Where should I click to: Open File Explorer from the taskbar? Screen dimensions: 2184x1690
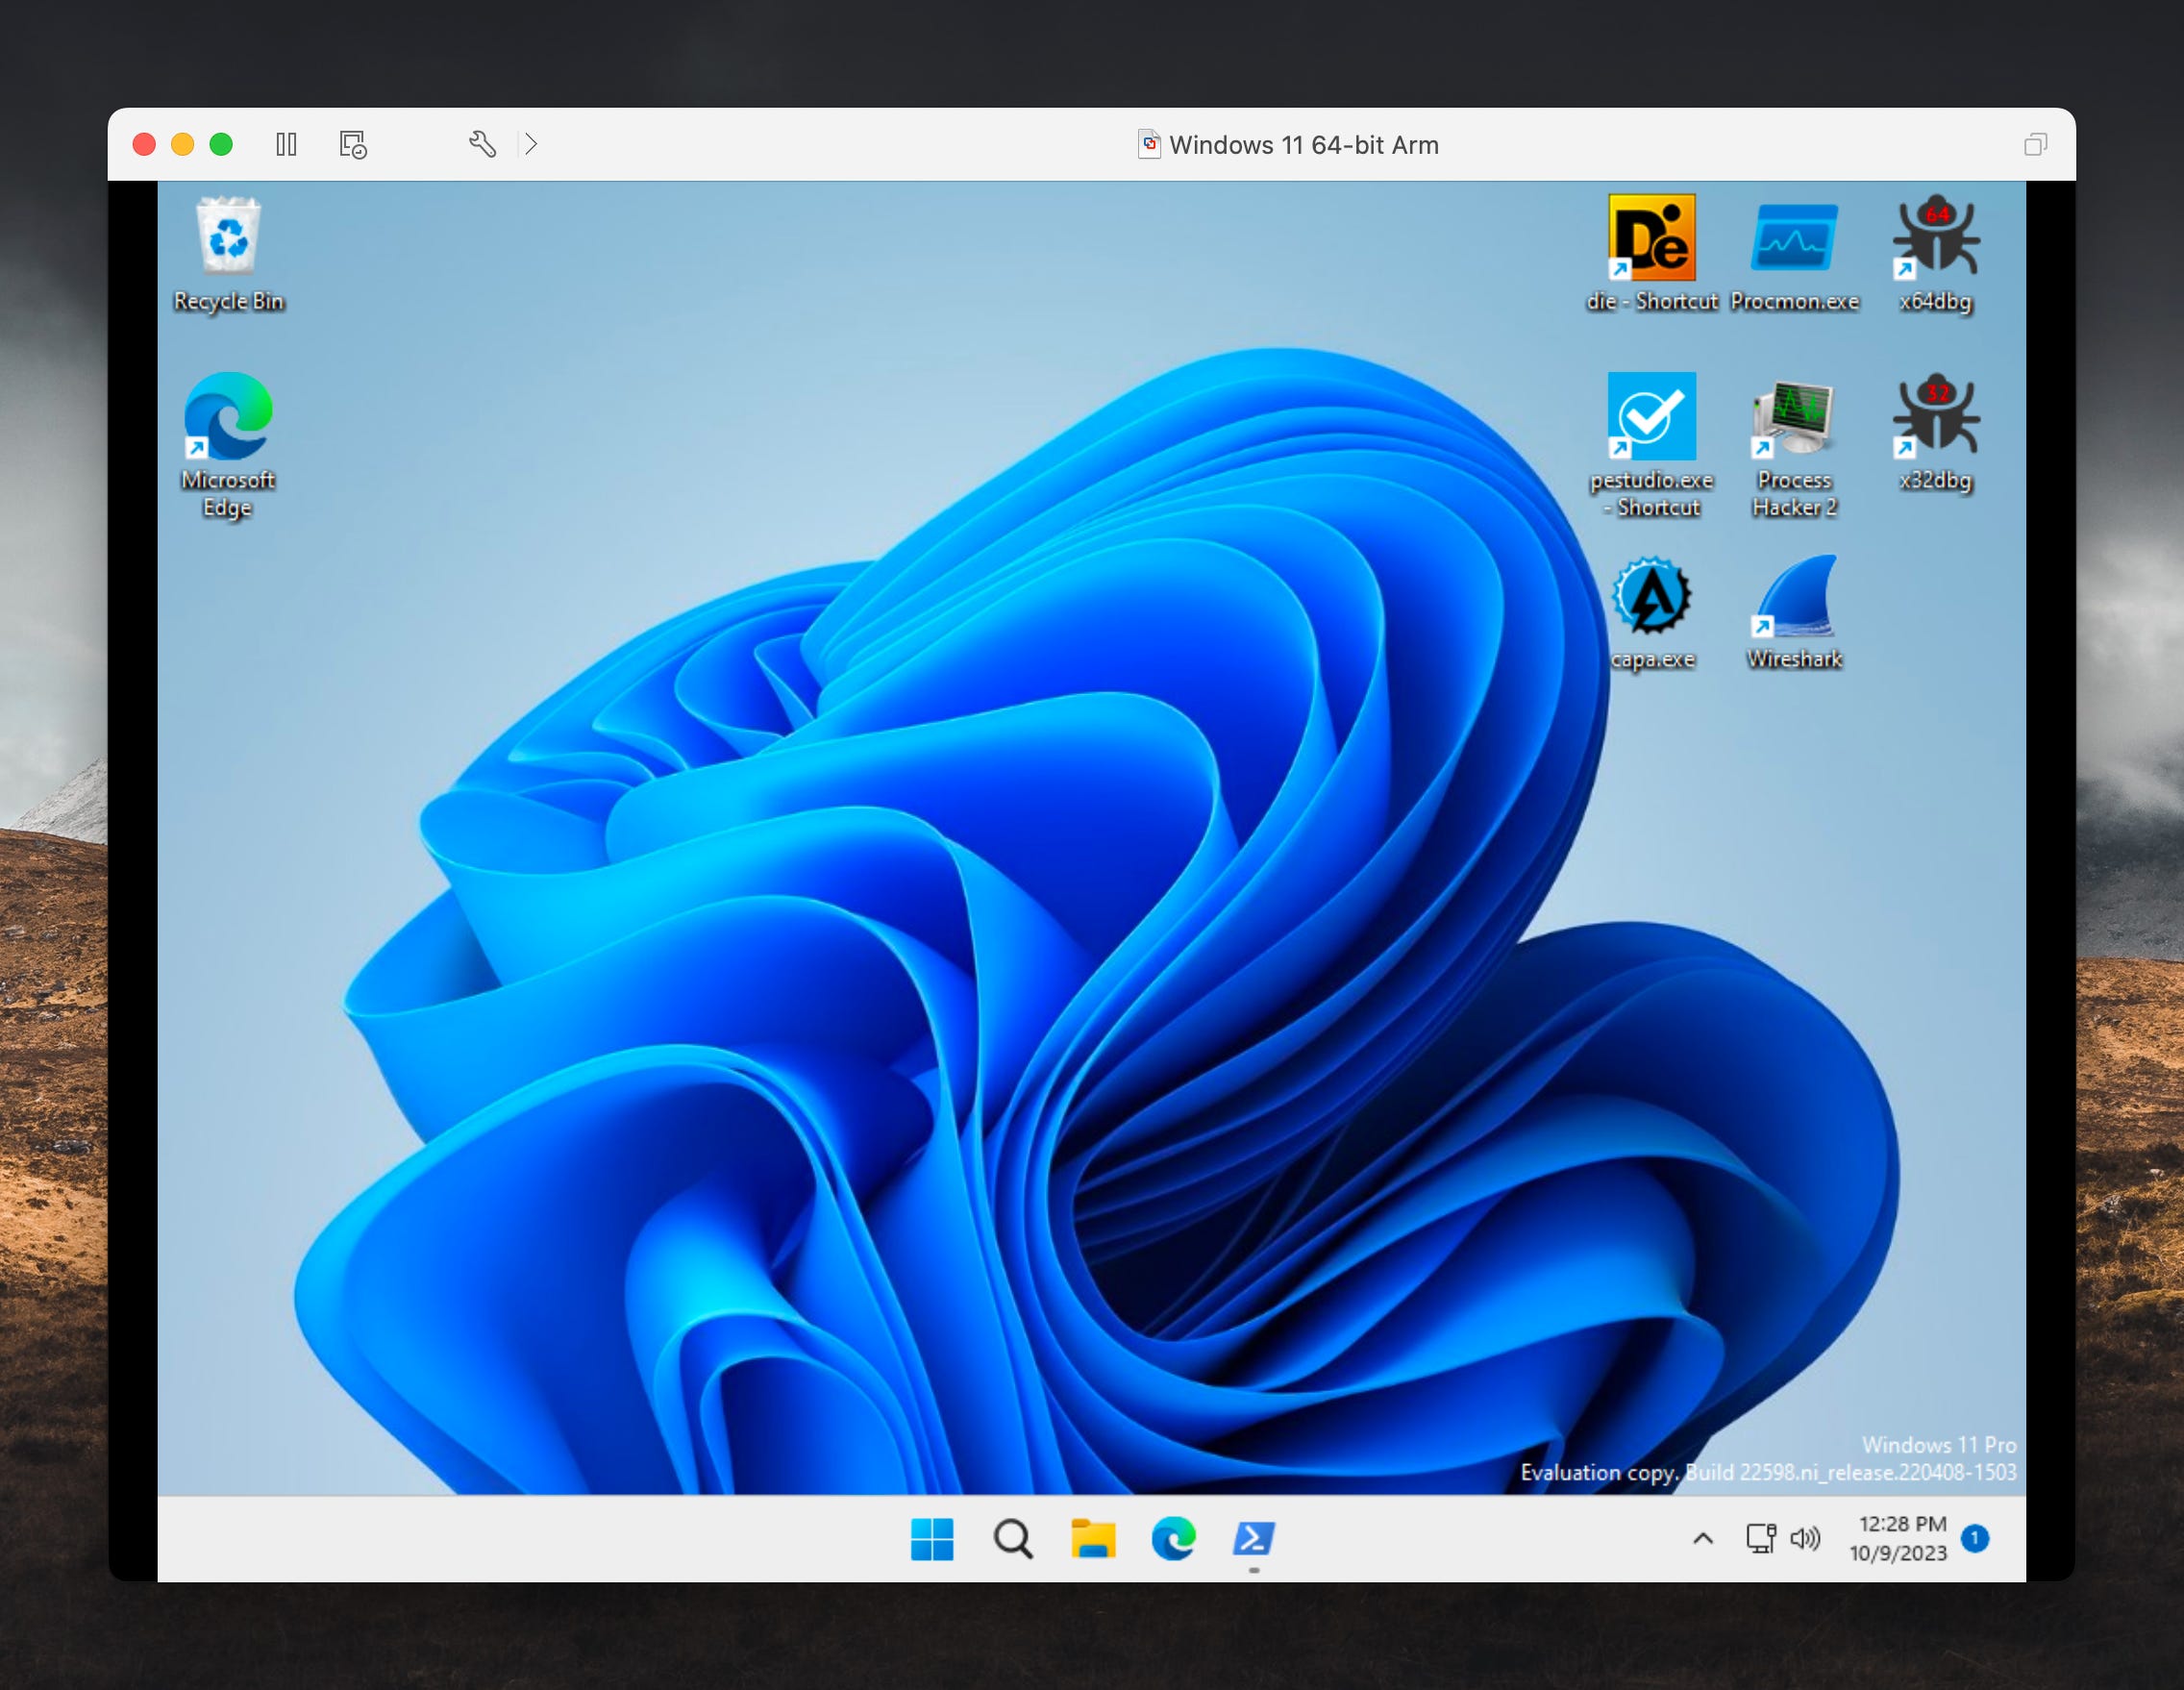click(1092, 1538)
